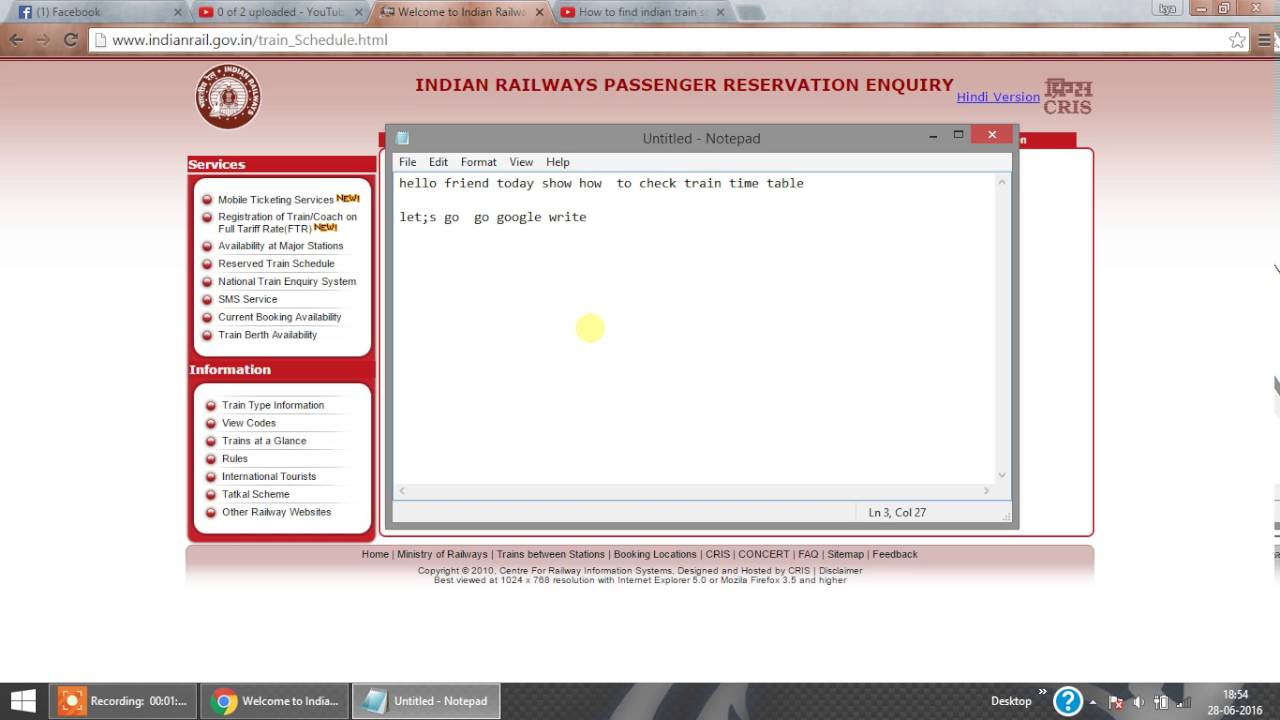
Task: Click the browser address bar URL
Action: pyautogui.click(x=250, y=40)
